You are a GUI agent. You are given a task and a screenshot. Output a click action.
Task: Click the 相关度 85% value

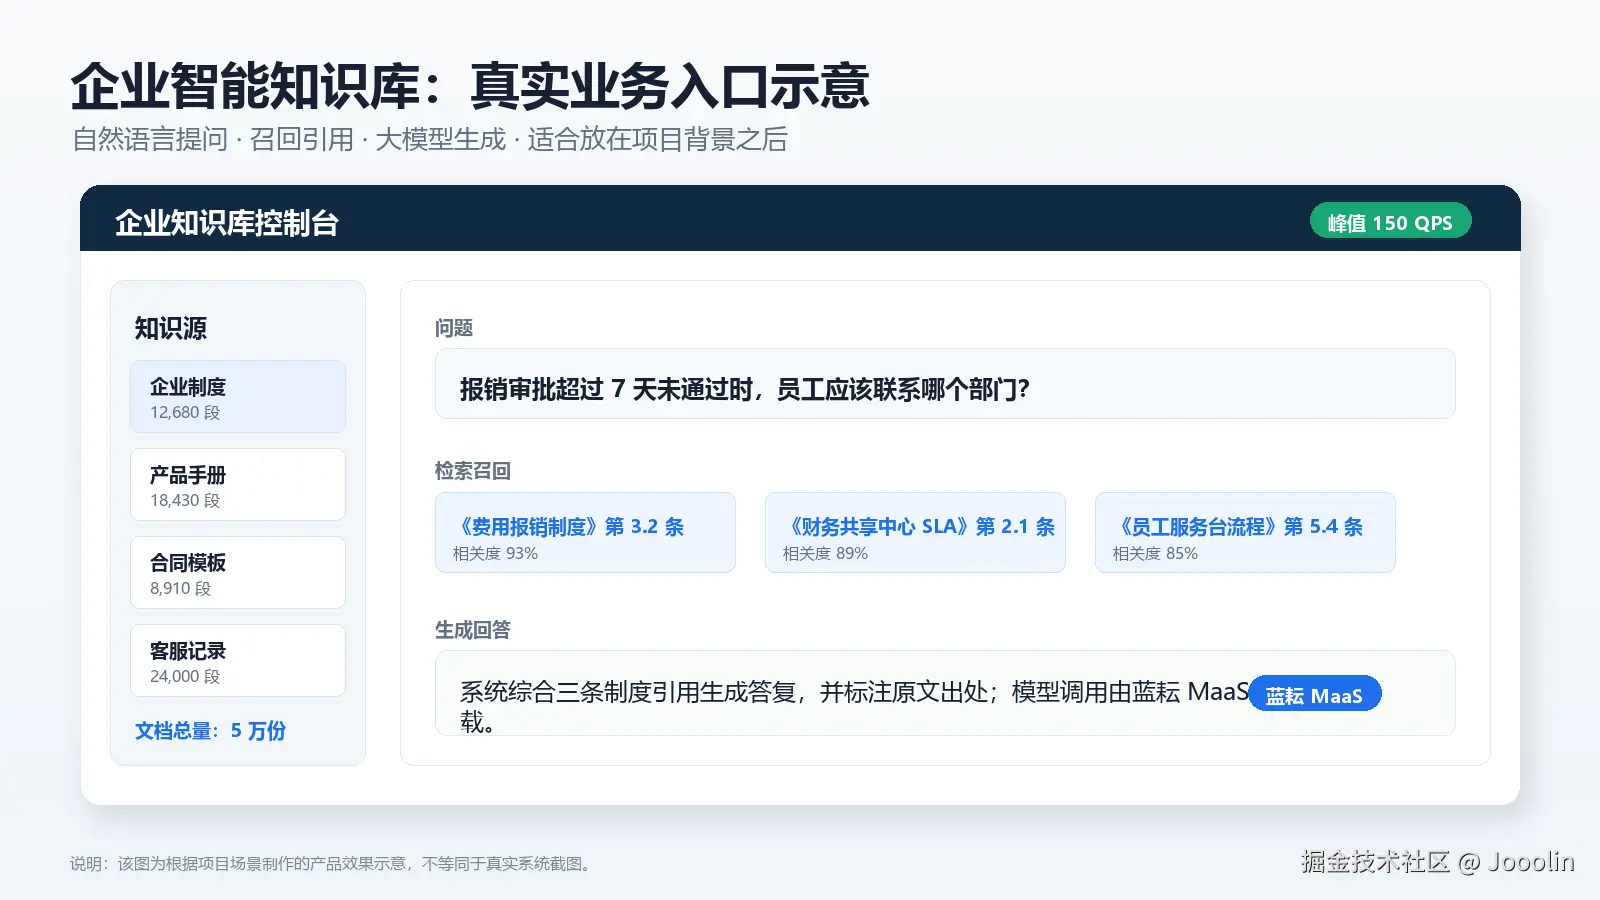(x=1155, y=553)
